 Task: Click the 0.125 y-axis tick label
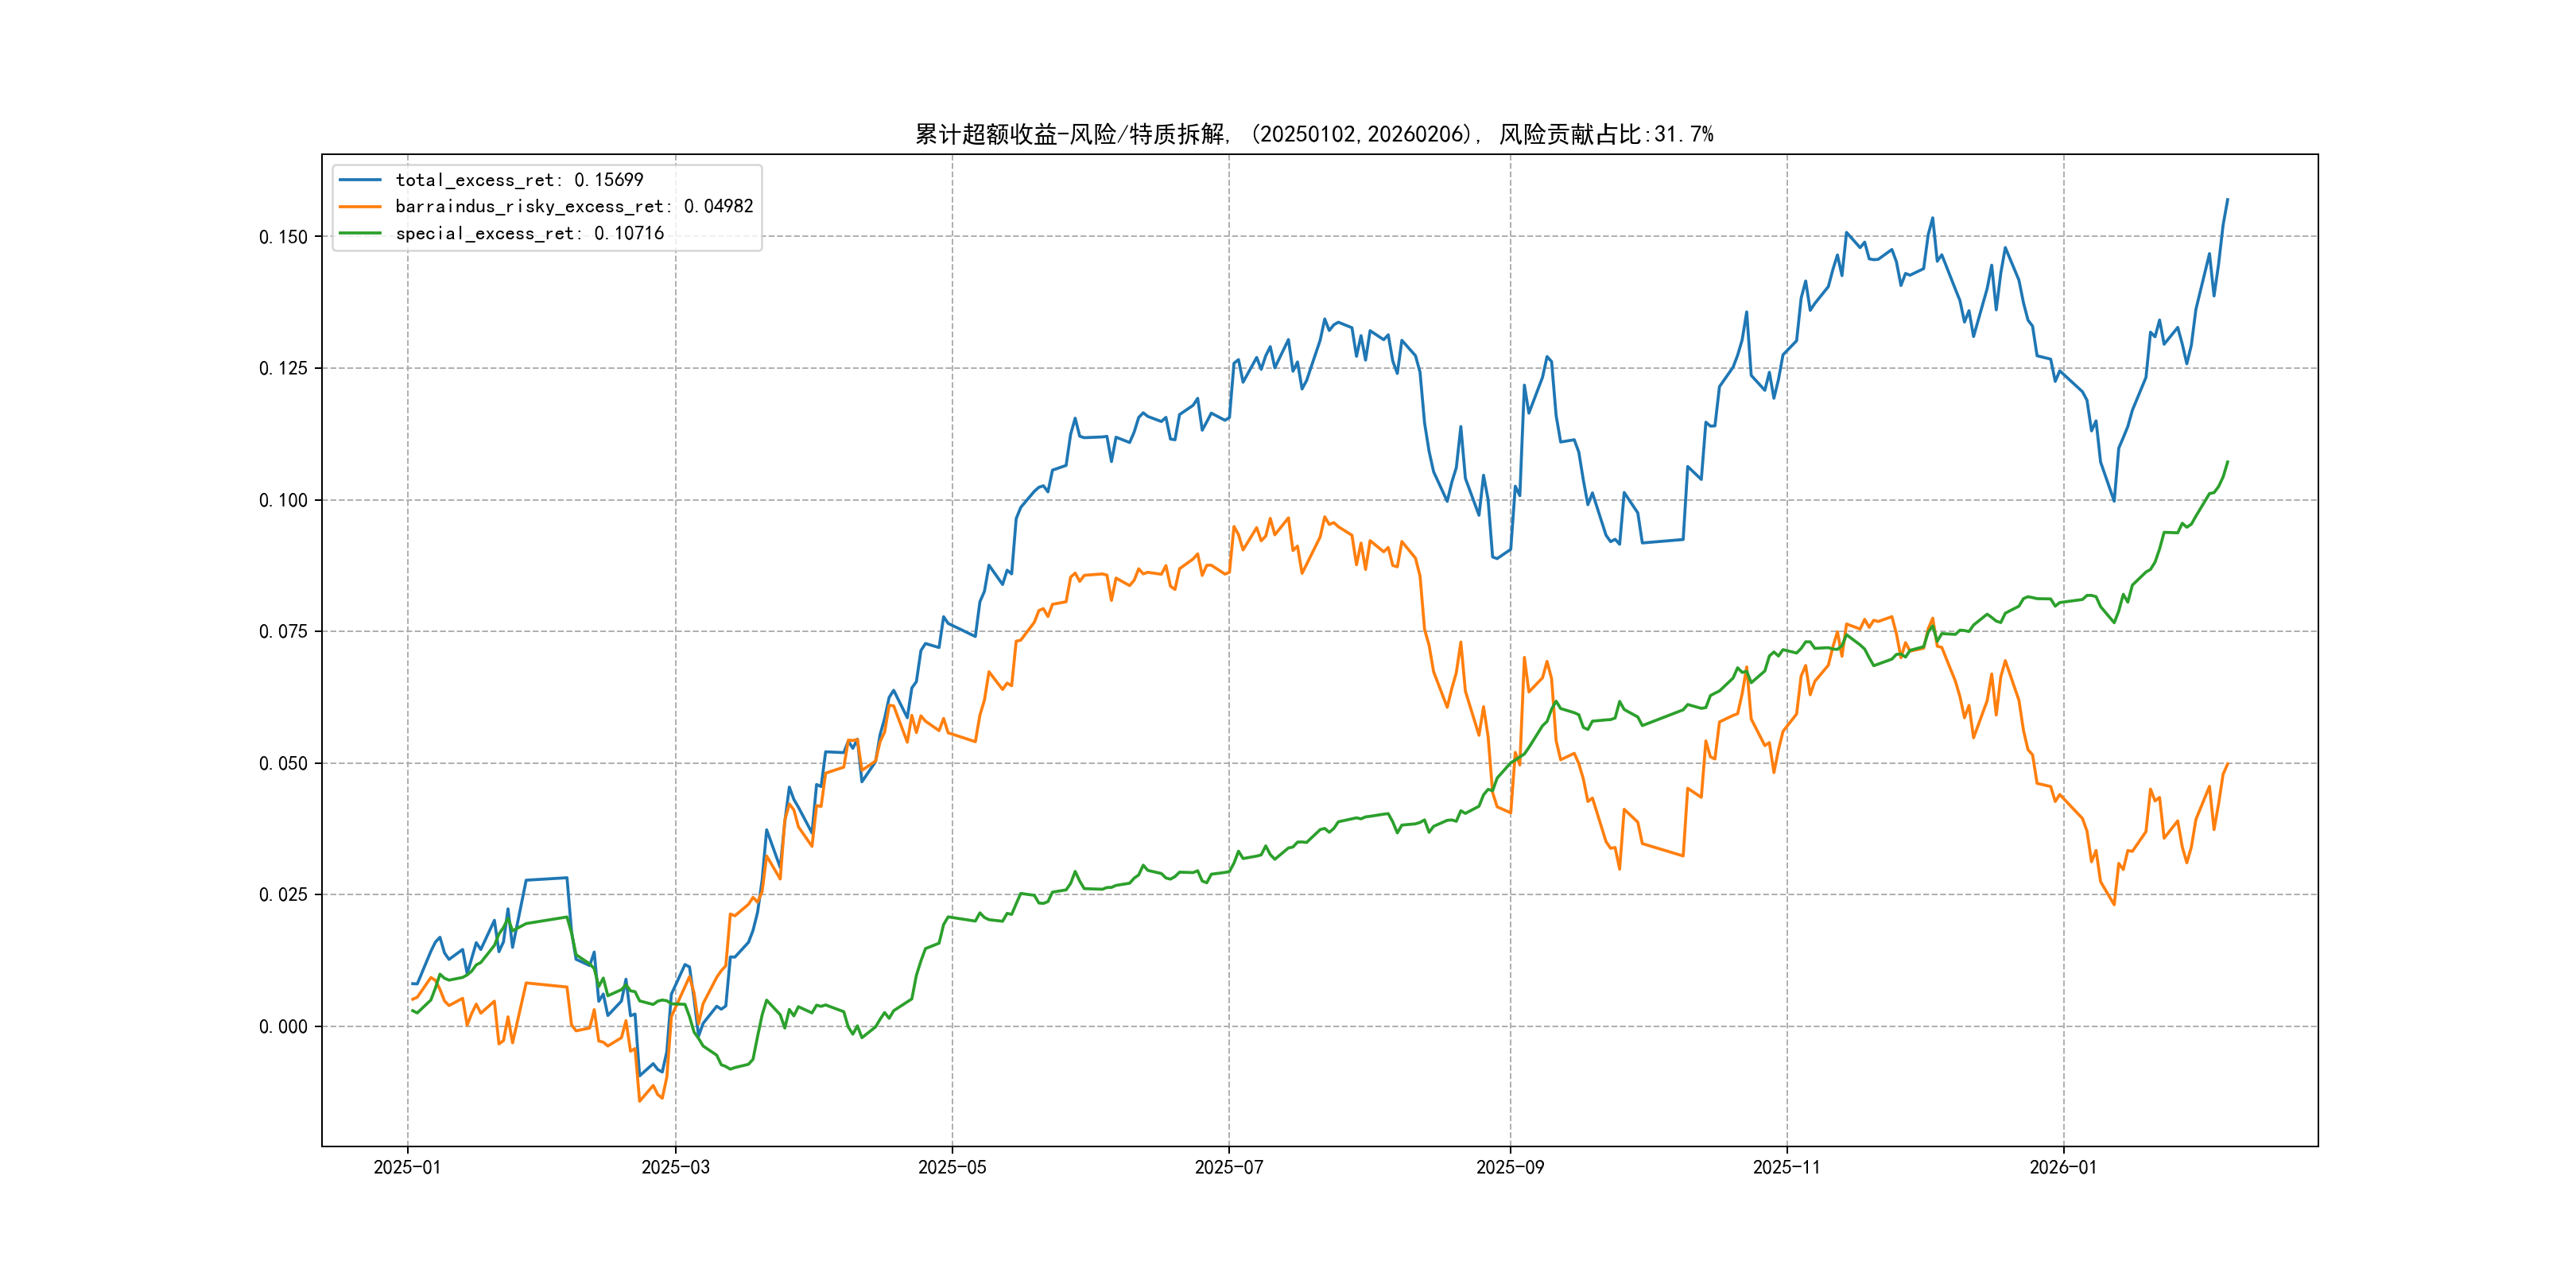(x=283, y=369)
